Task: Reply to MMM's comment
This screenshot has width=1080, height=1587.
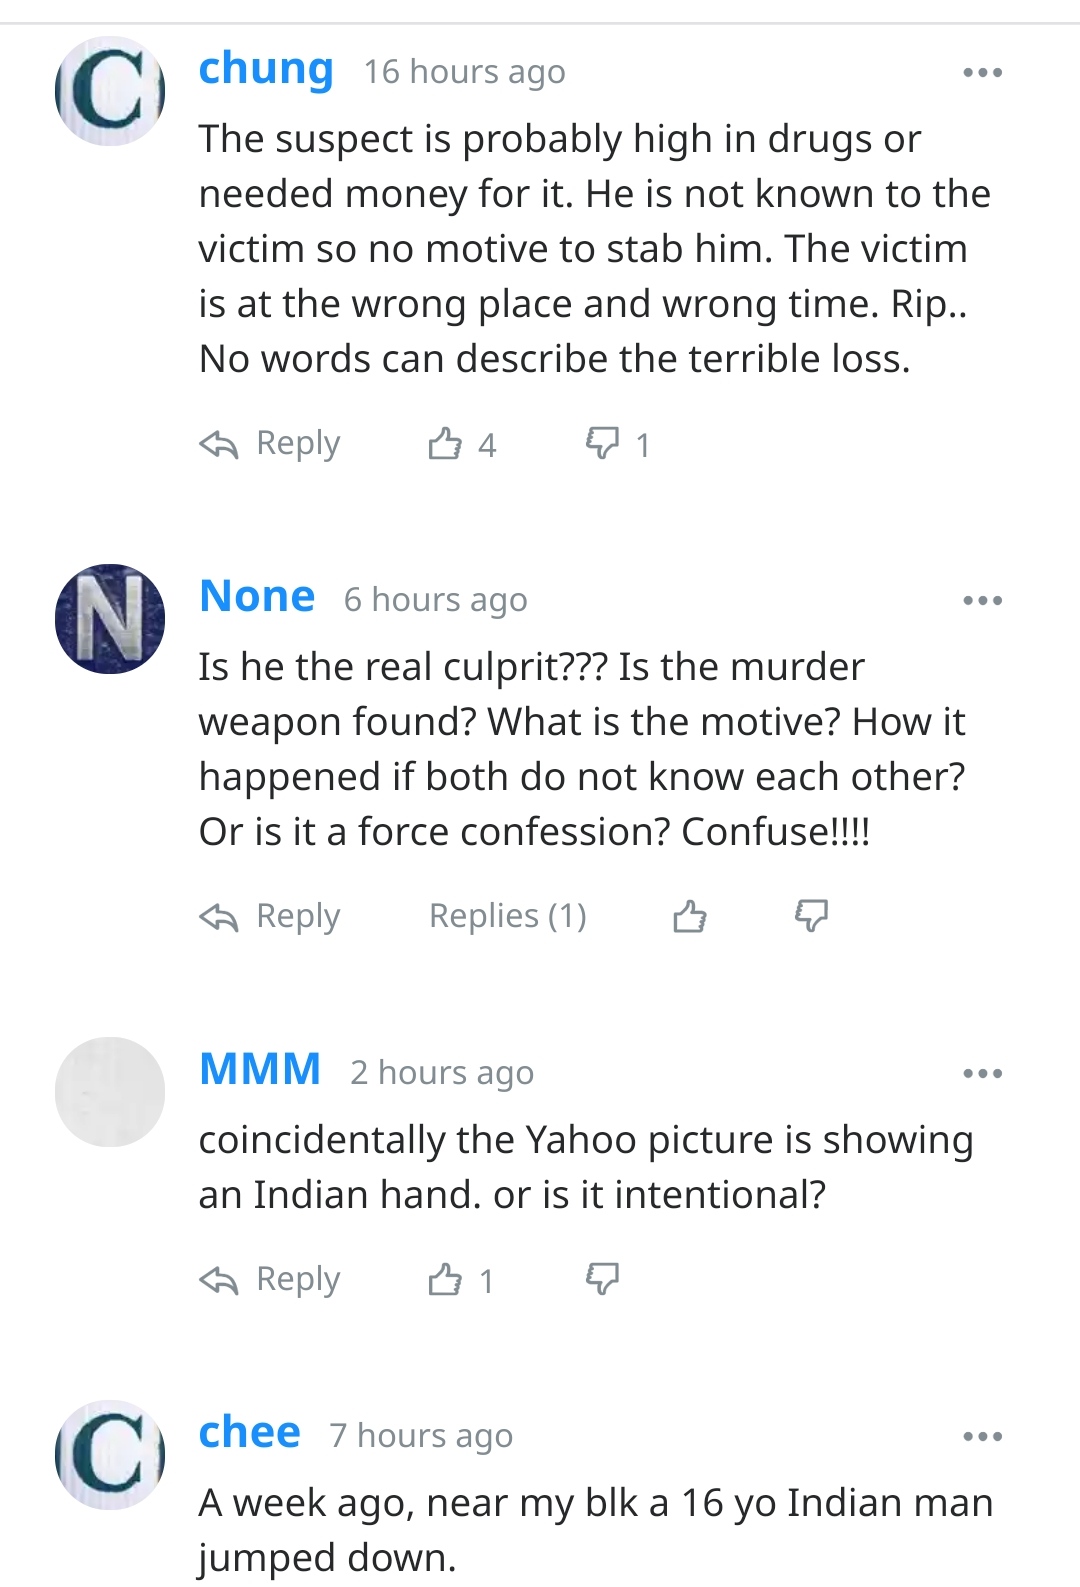Action: coord(270,1279)
